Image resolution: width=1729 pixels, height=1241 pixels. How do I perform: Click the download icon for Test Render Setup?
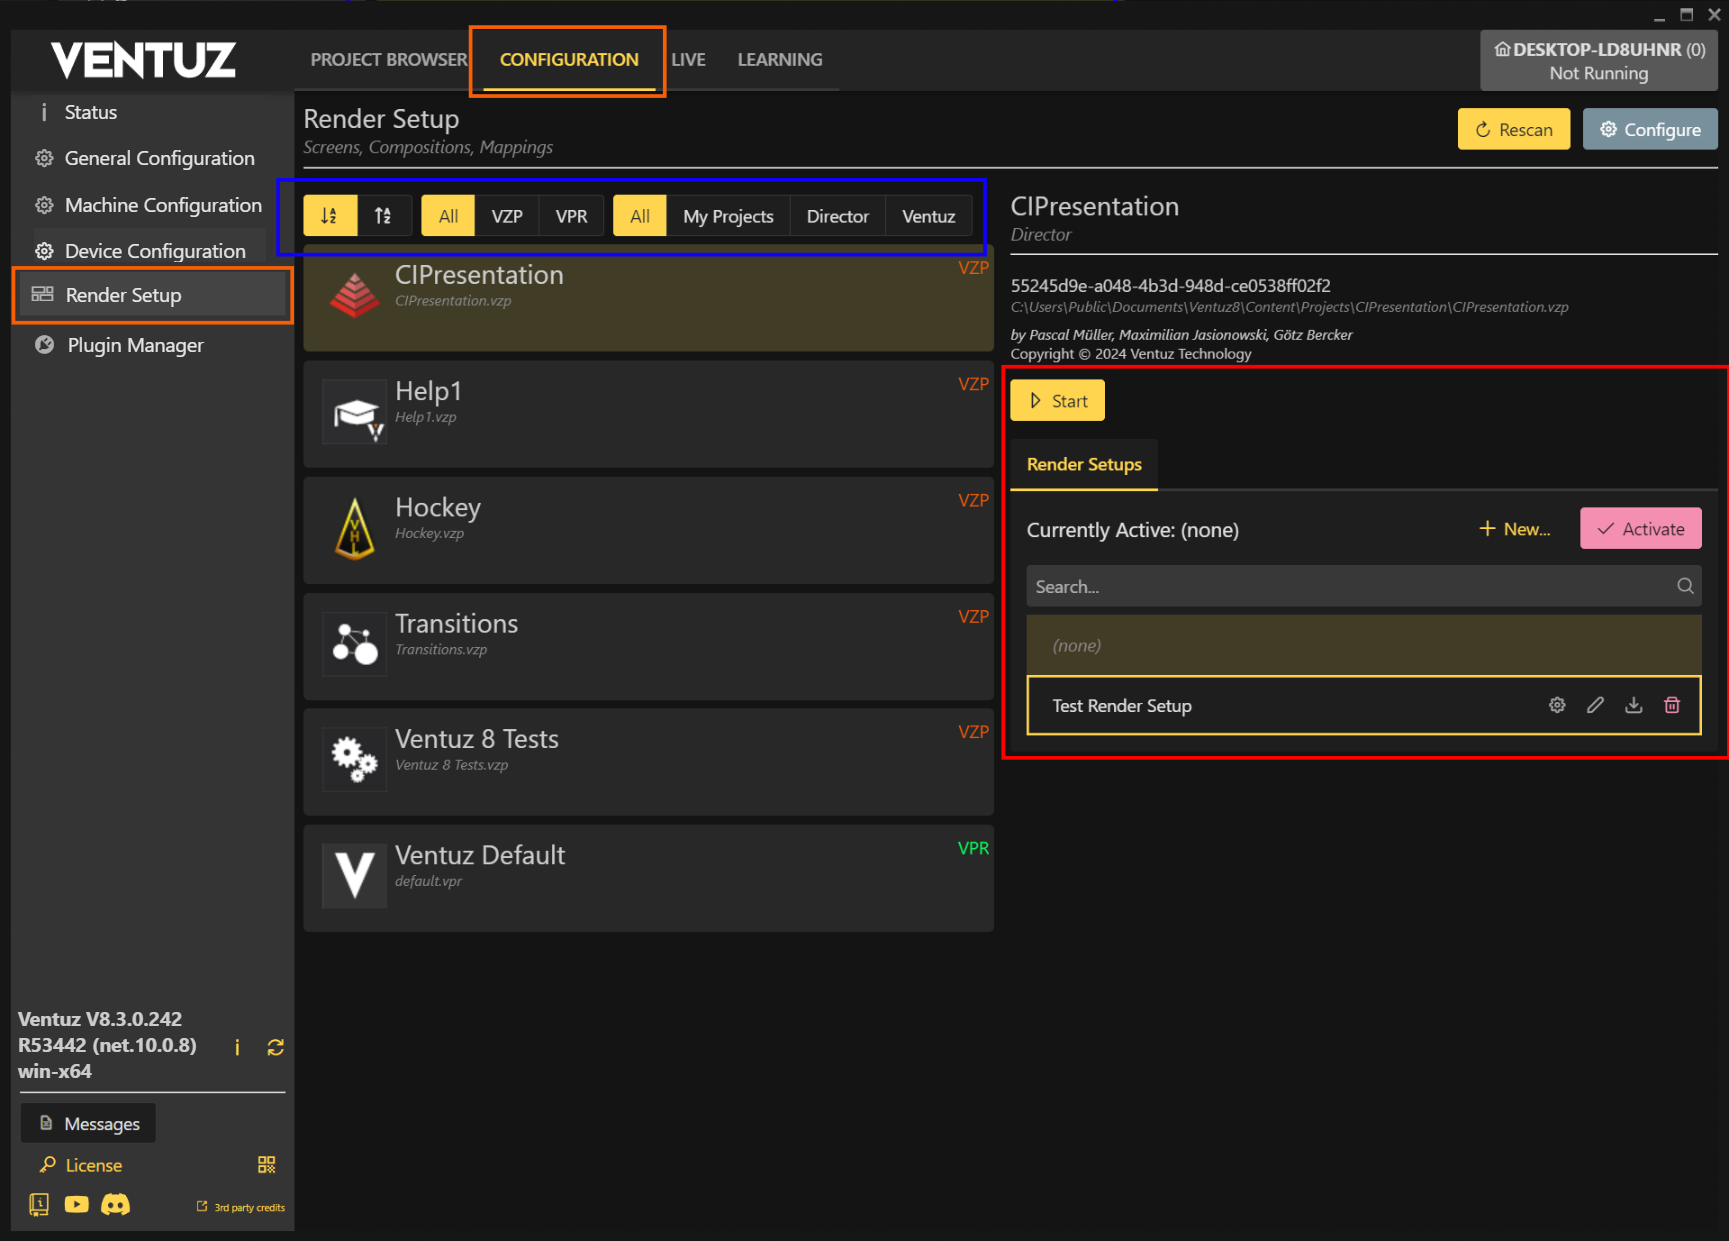point(1633,705)
